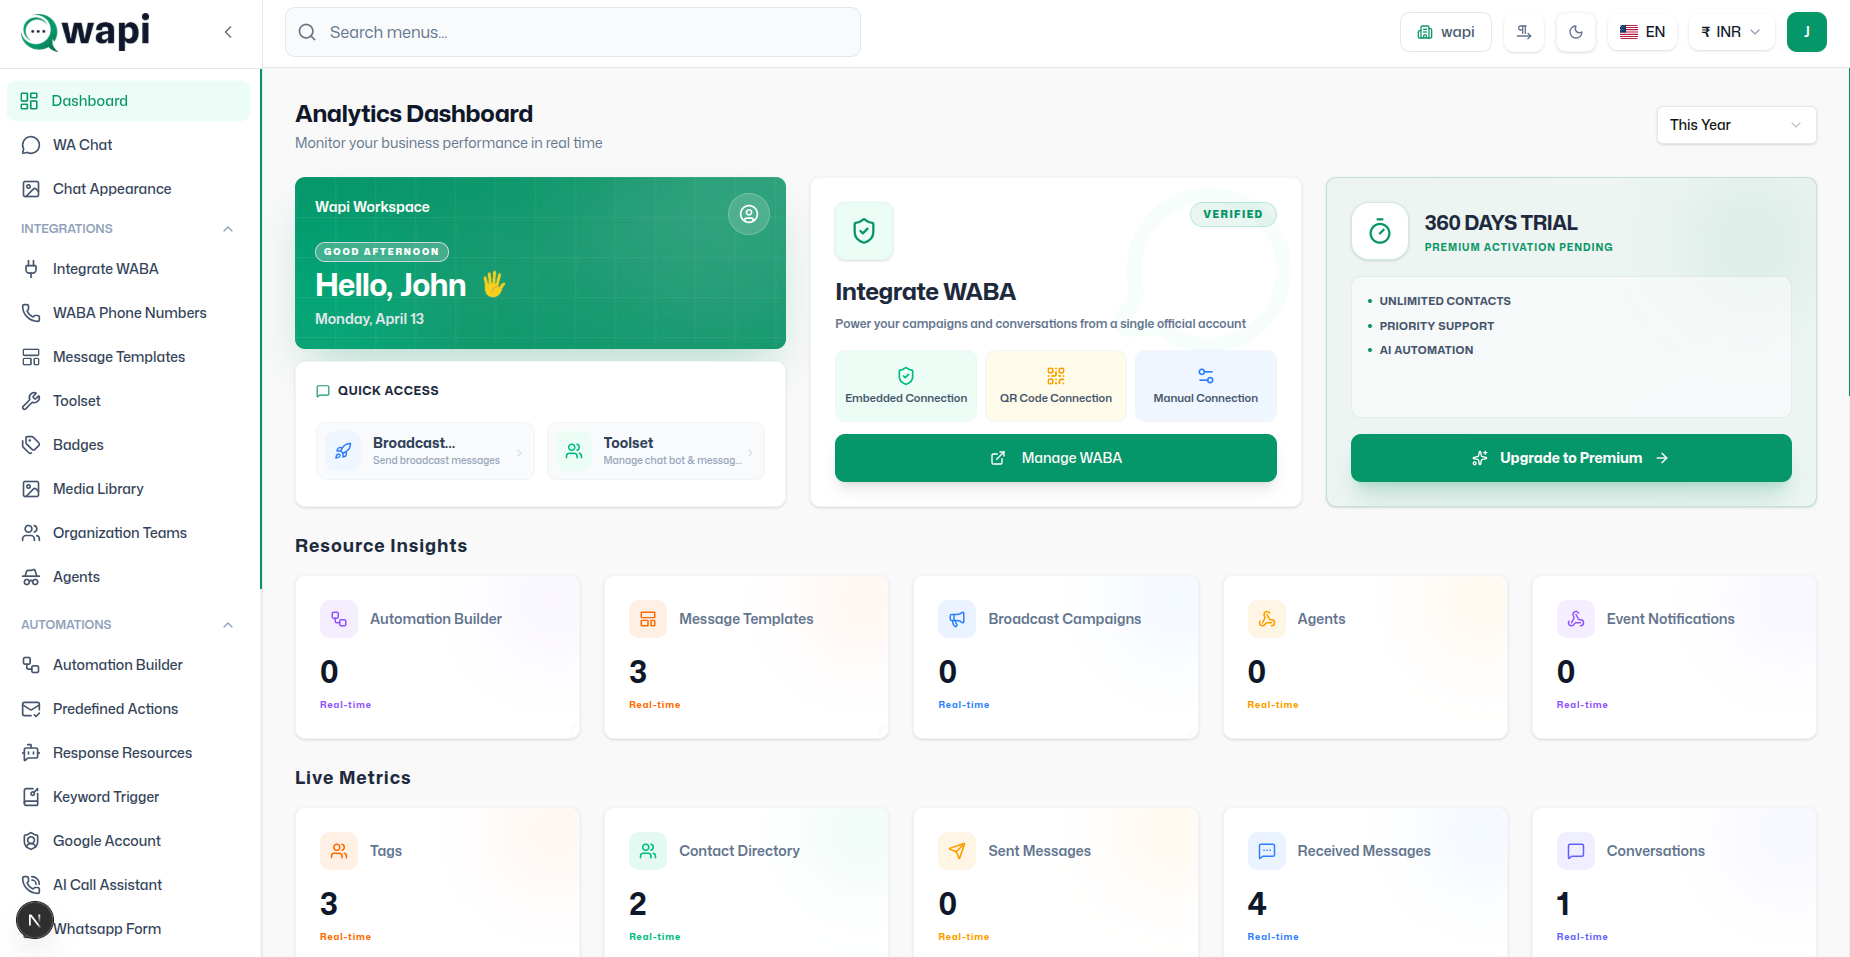Click Upgrade to Premium
Screen dimensions: 1850x957
(x=1570, y=458)
